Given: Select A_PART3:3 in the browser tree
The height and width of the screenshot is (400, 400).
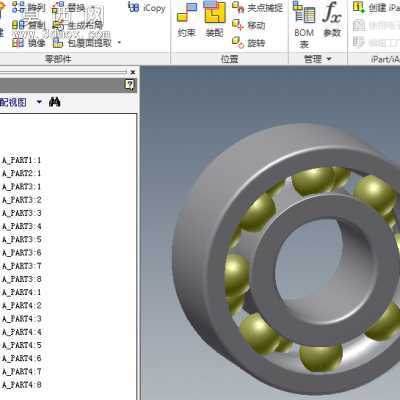Looking at the screenshot, I should pyautogui.click(x=21, y=213).
